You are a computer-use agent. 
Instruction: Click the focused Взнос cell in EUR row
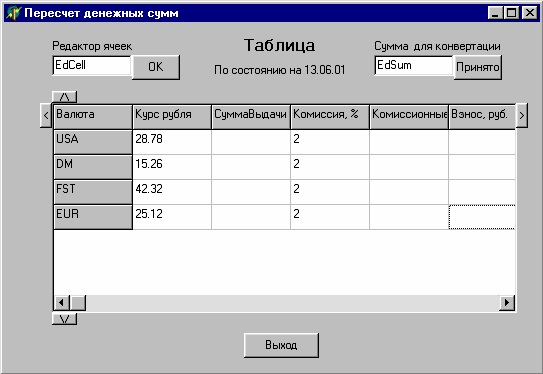point(482,217)
